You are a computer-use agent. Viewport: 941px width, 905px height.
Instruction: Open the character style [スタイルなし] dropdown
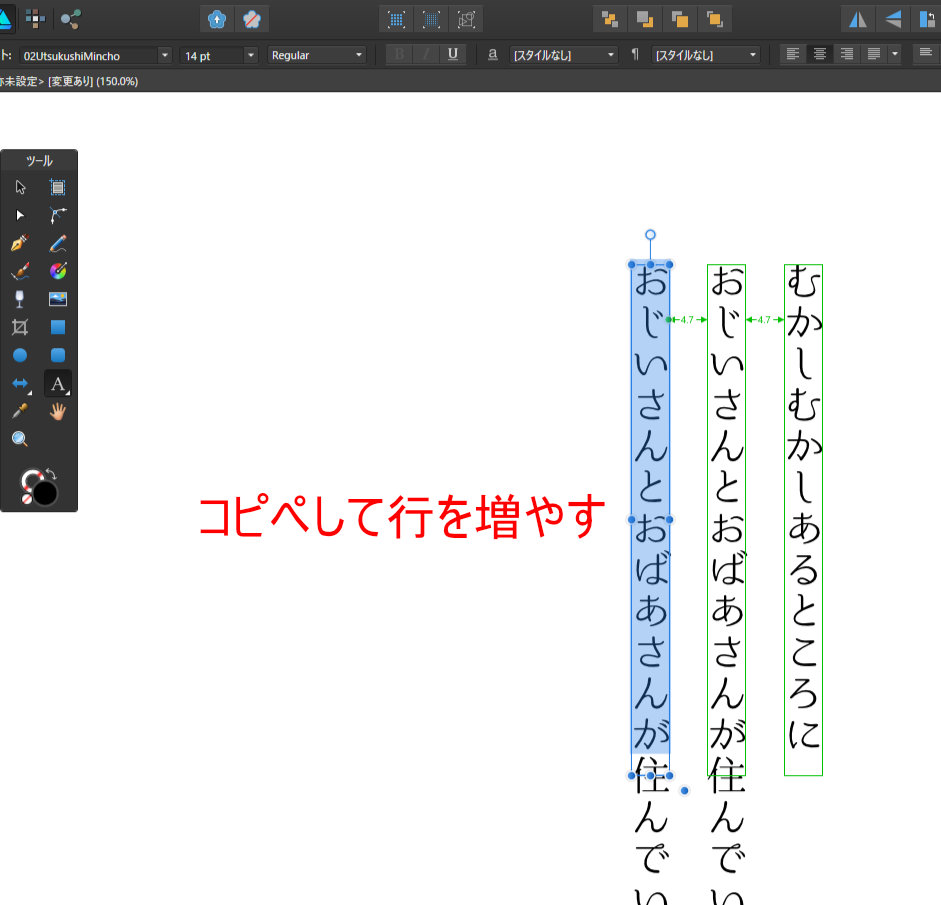pos(563,55)
